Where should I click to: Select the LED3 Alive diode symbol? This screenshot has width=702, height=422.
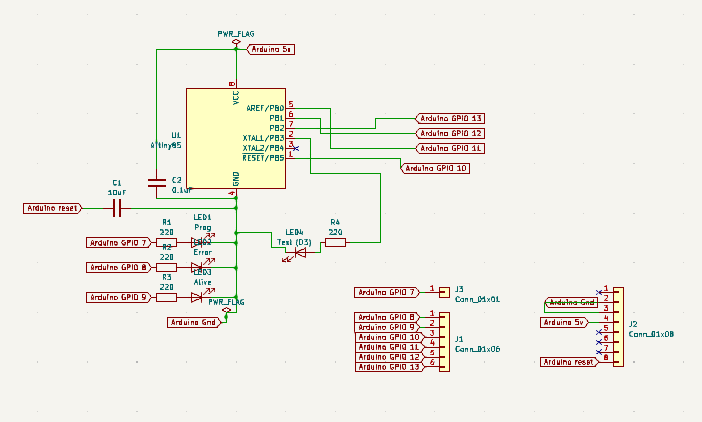pos(198,297)
